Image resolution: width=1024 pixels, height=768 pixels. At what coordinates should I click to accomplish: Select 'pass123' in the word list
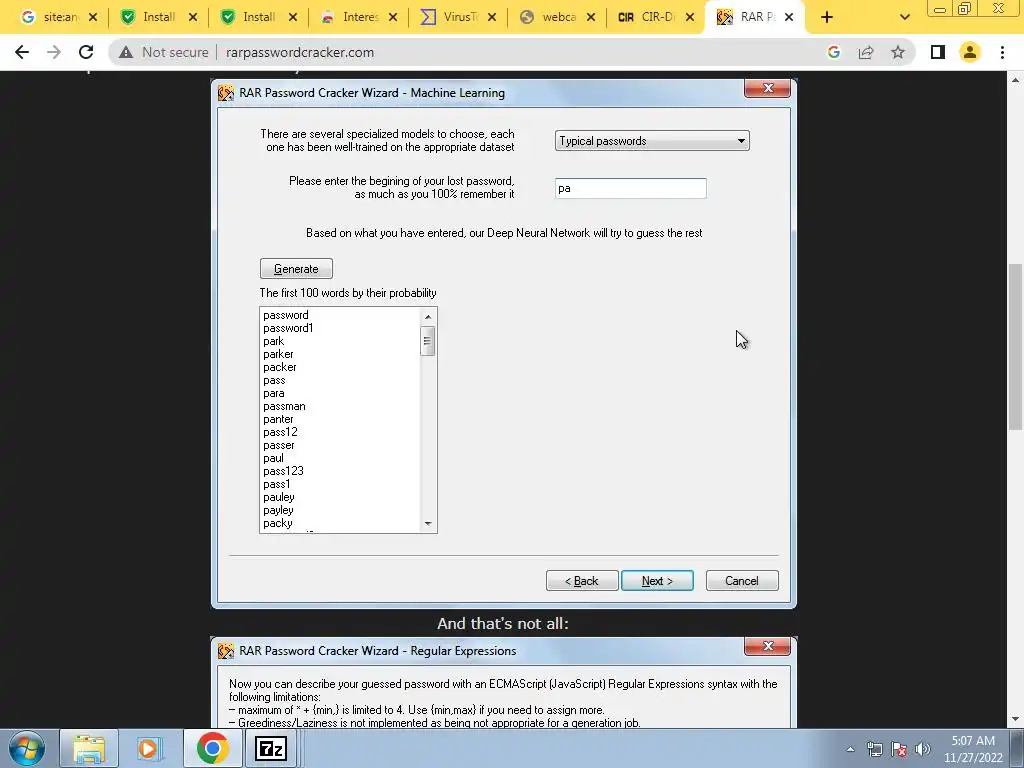coord(283,471)
